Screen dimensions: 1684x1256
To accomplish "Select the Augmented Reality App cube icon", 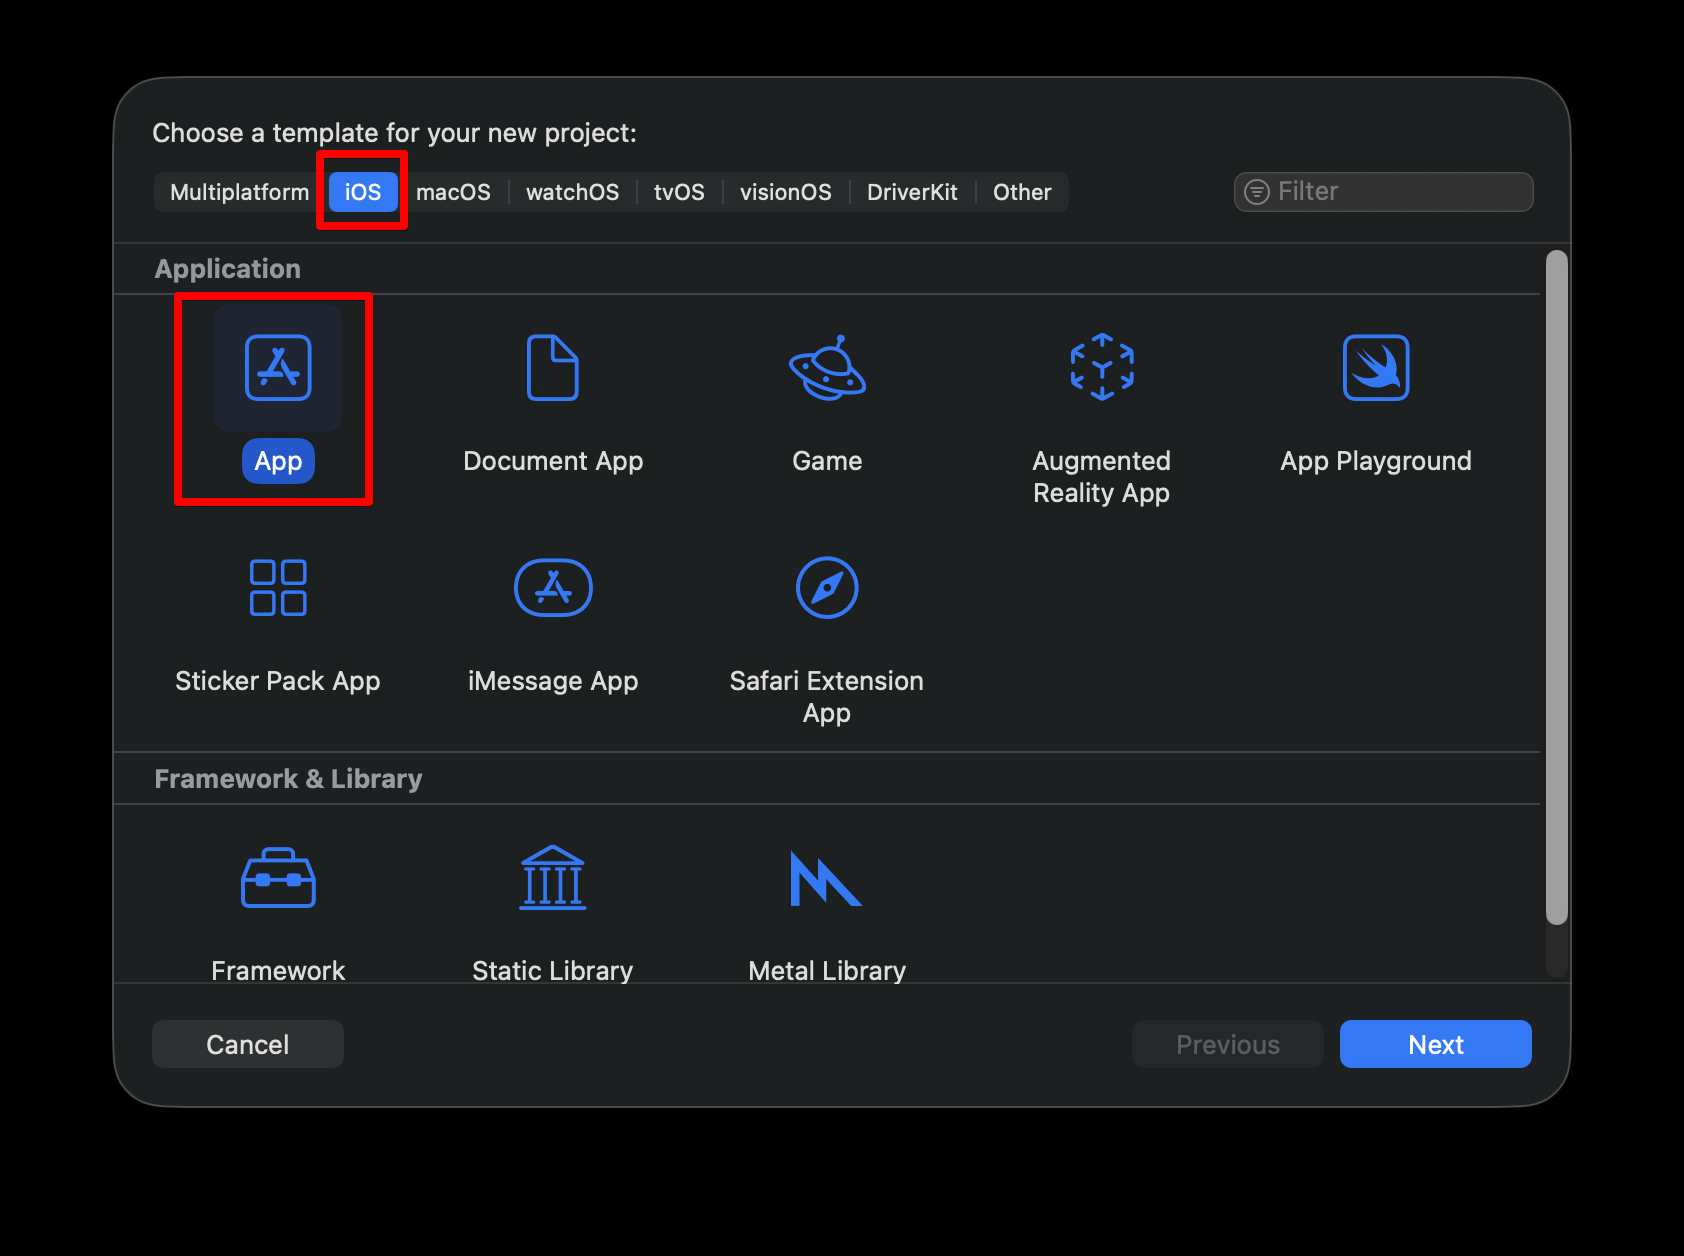I will click(x=1102, y=368).
